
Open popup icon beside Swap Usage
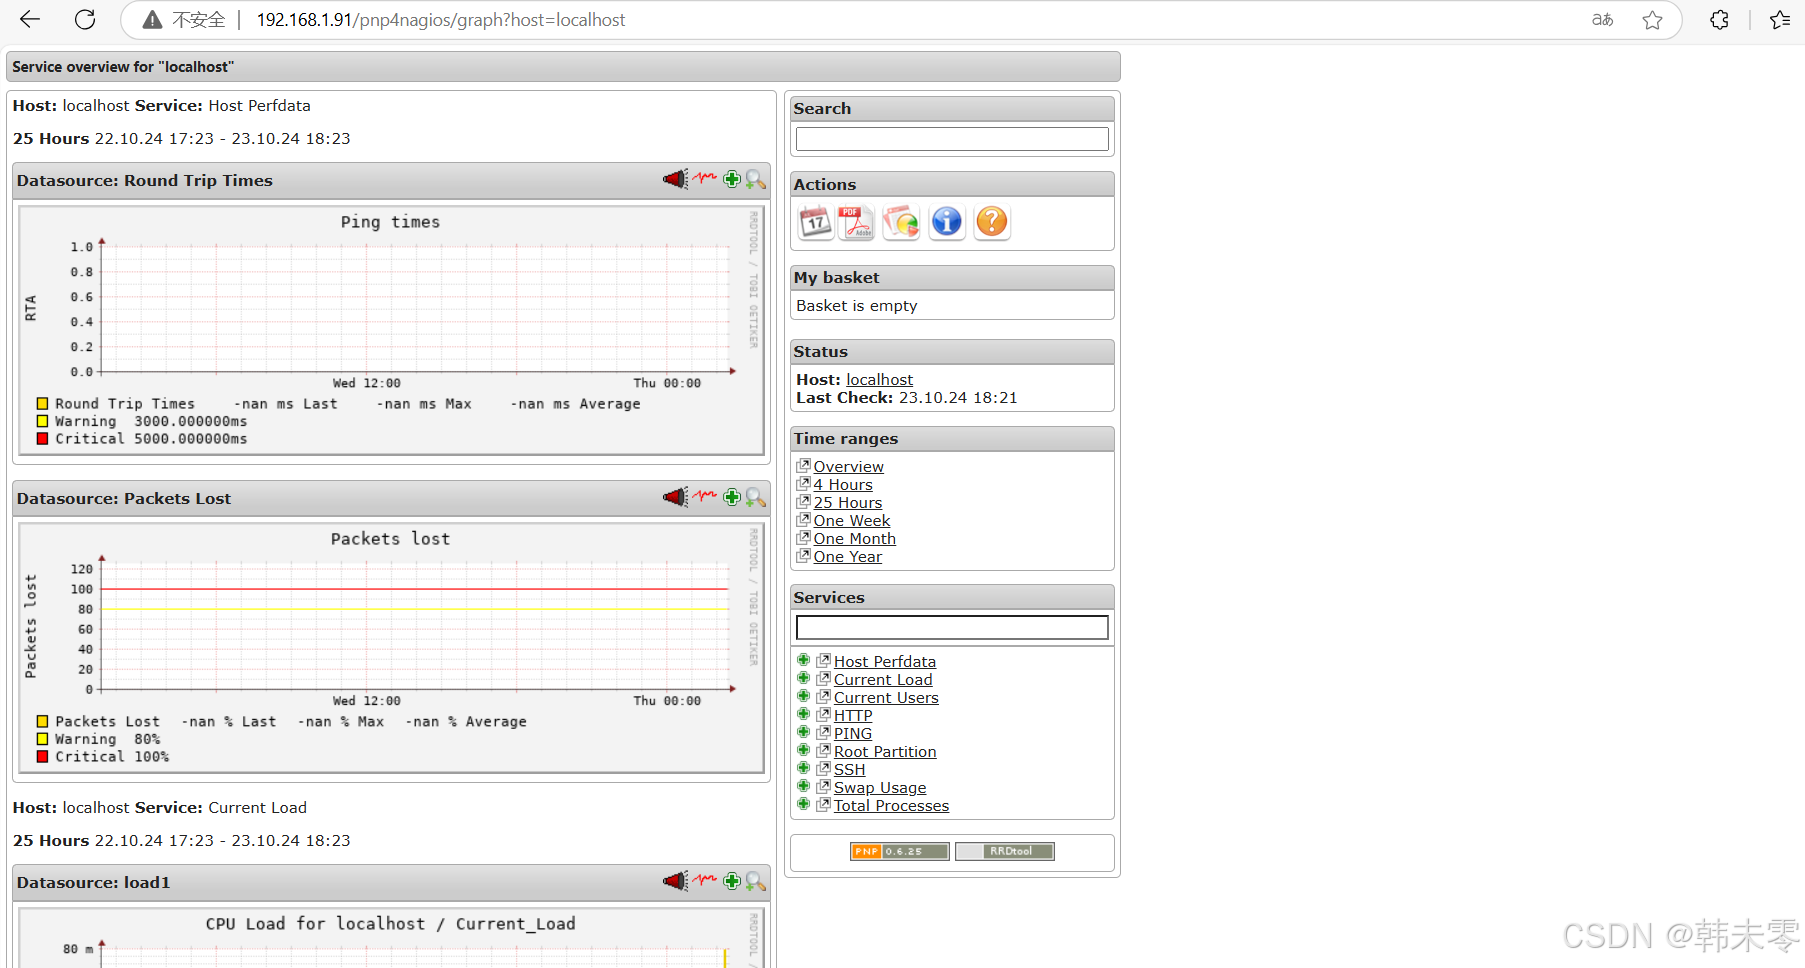point(824,786)
